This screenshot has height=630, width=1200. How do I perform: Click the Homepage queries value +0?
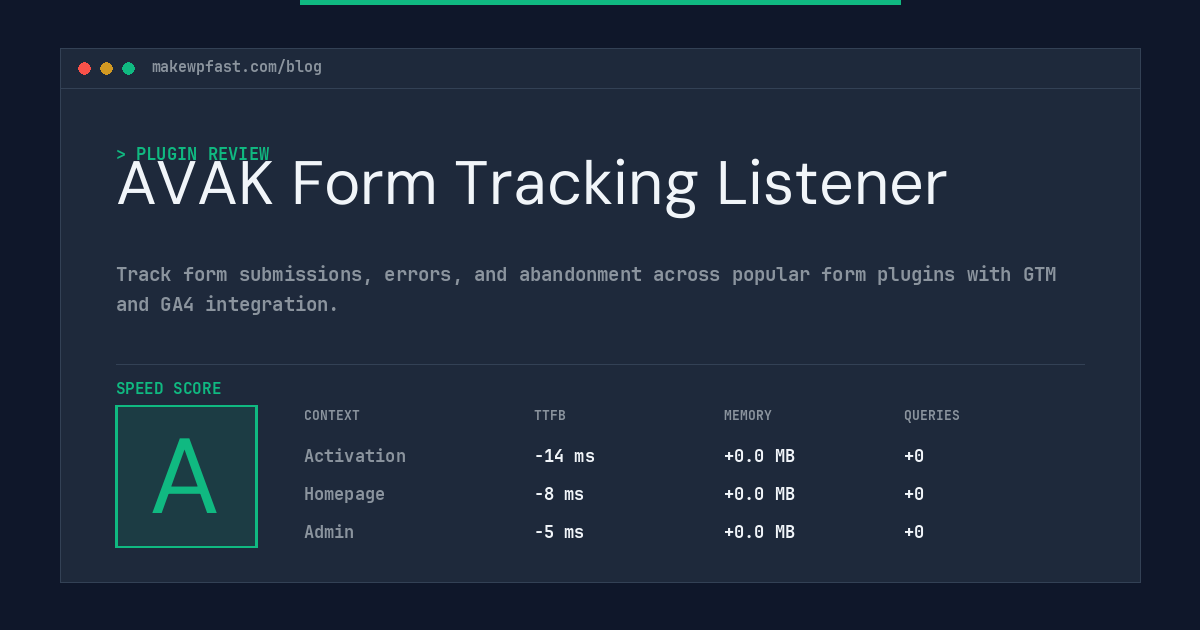(914, 494)
